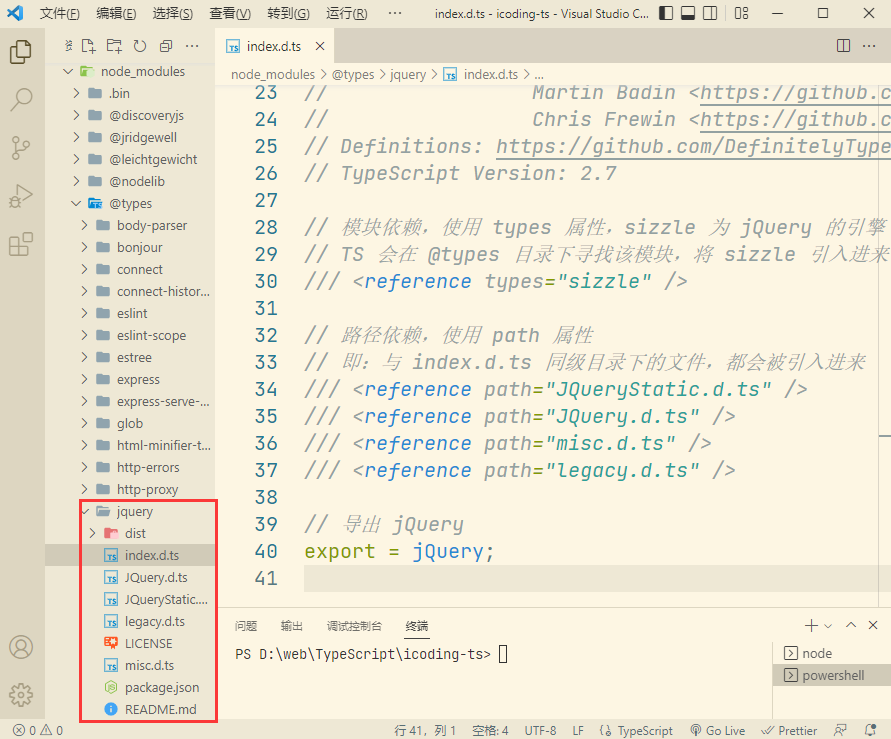This screenshot has width=891, height=739.
Task: Click errors and warnings status indicator
Action: (38, 730)
